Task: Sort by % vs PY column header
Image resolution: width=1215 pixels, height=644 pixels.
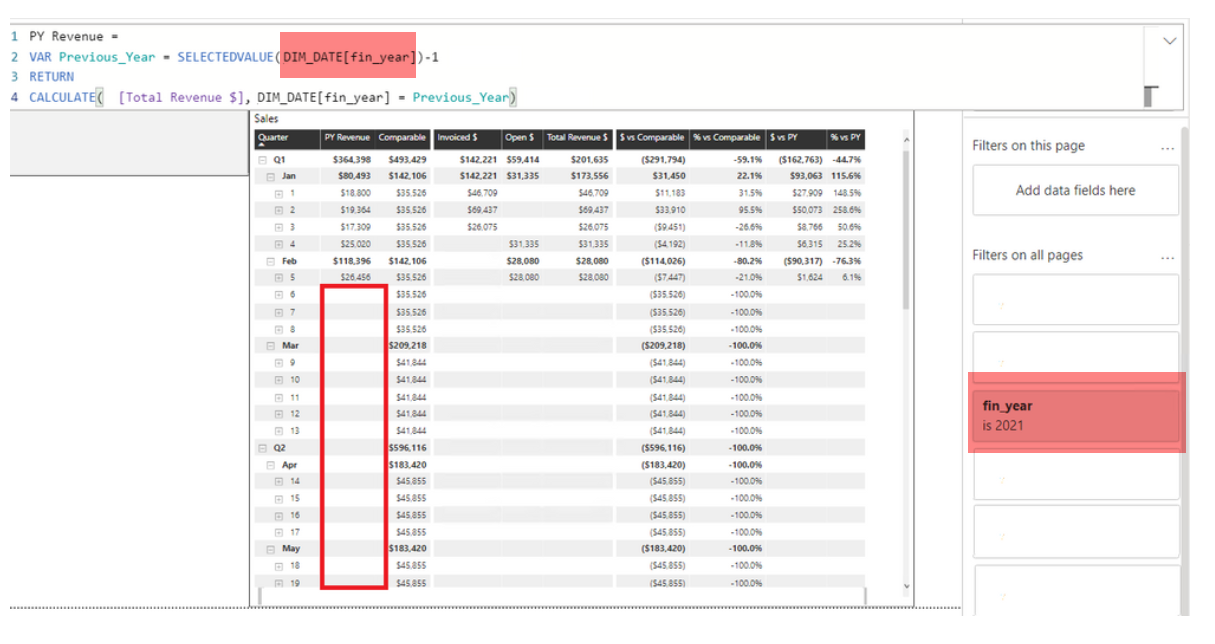Action: [846, 138]
